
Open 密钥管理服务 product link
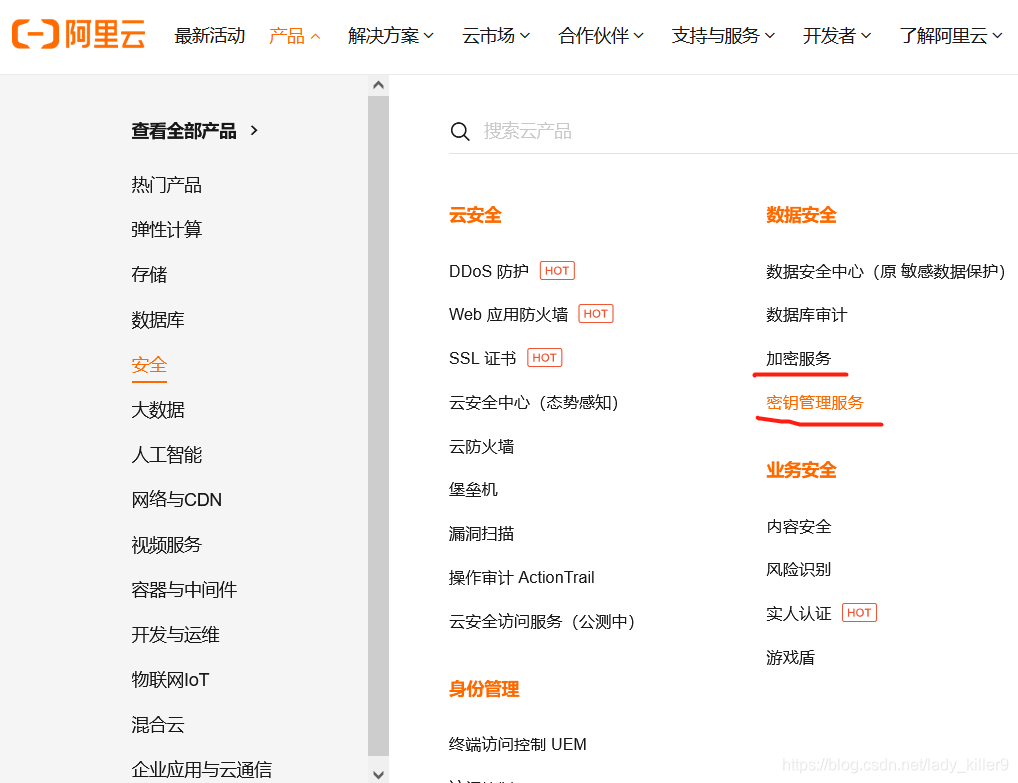click(815, 403)
